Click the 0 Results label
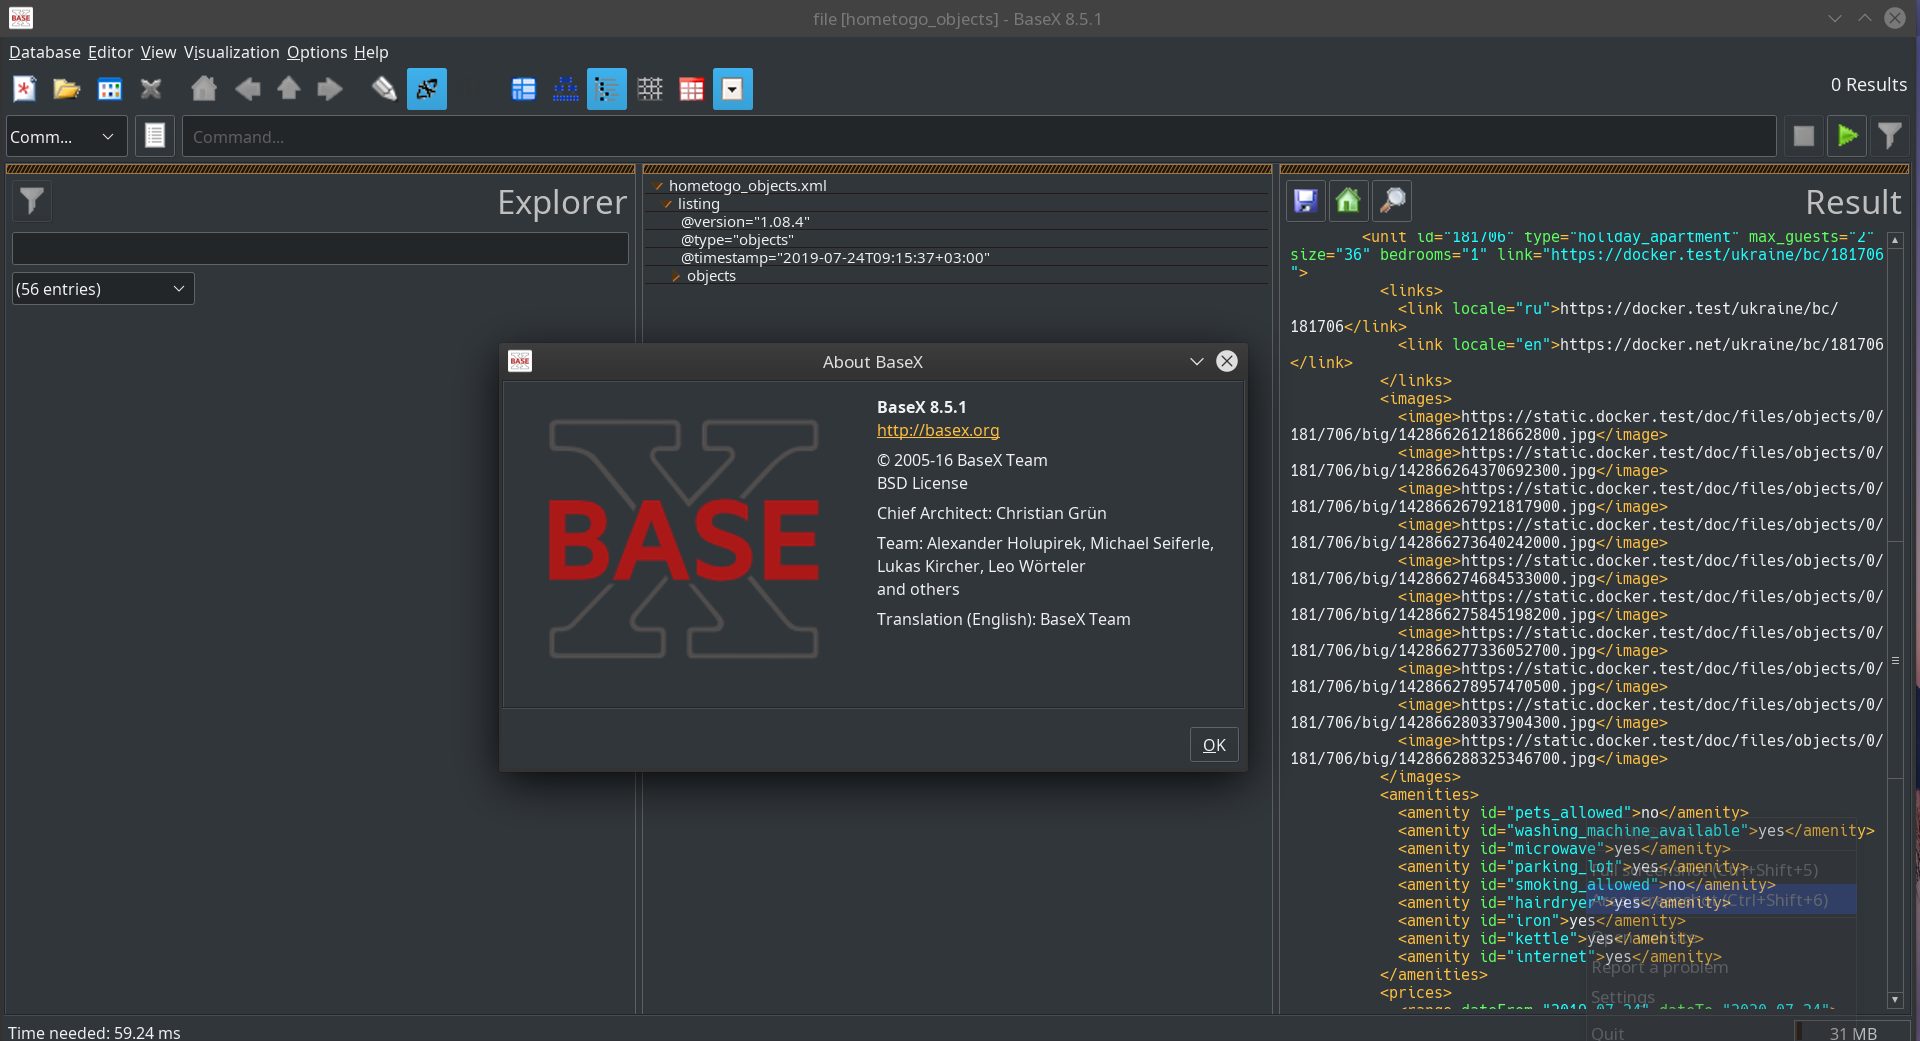 point(1868,85)
